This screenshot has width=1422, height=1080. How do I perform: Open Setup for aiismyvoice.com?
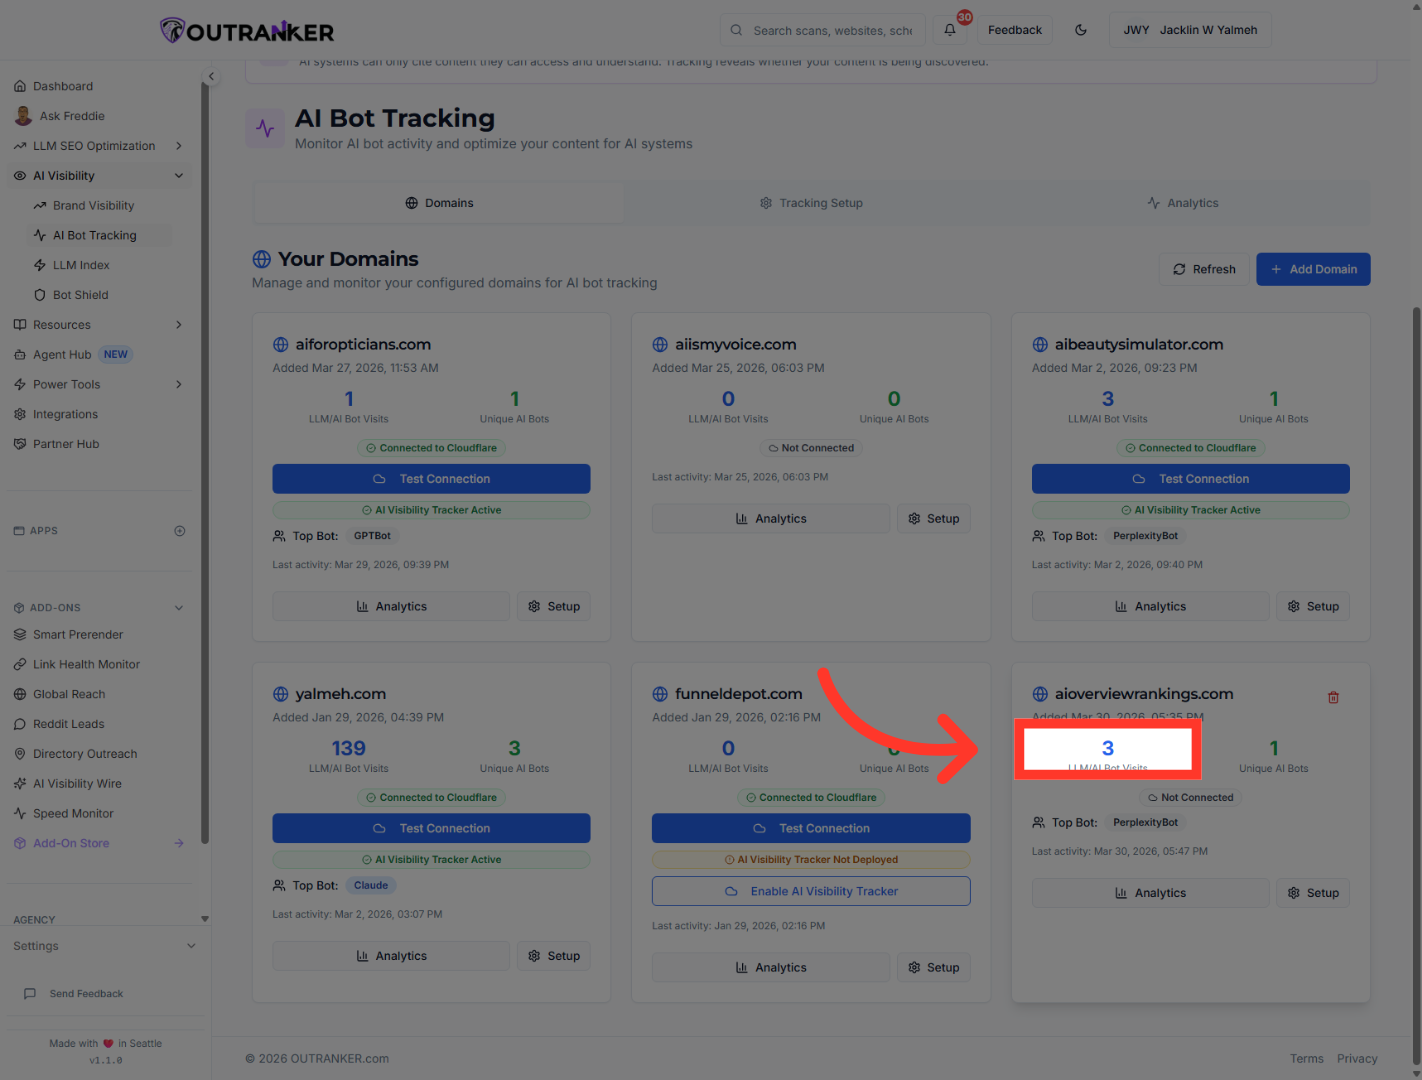[934, 519]
